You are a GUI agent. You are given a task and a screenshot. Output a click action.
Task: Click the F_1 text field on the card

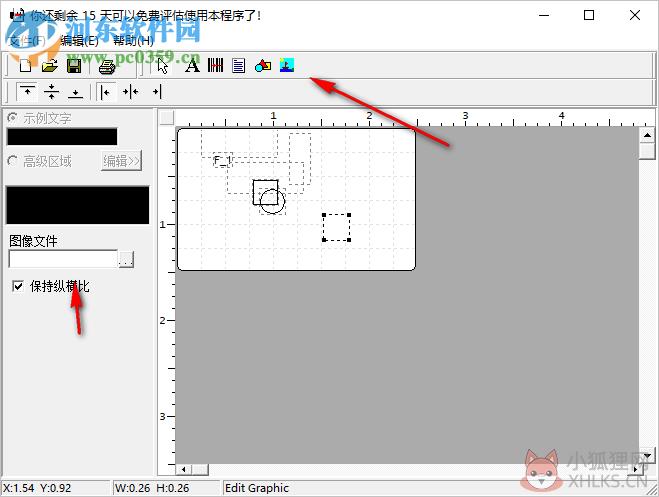(222, 160)
